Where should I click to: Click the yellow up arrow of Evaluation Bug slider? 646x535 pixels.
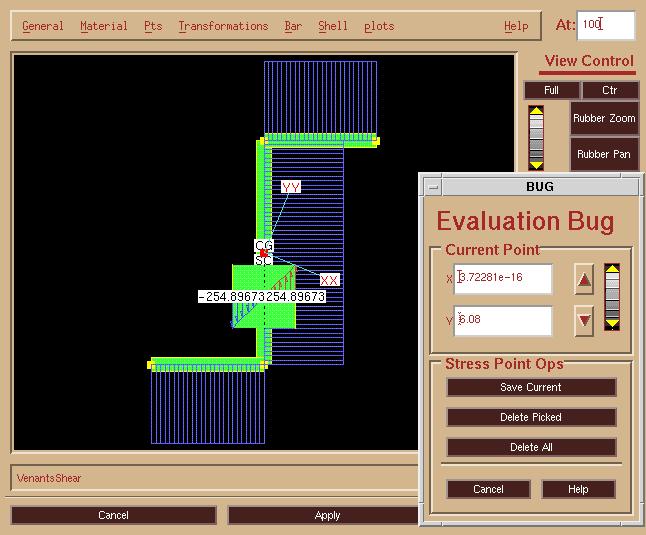coord(613,270)
